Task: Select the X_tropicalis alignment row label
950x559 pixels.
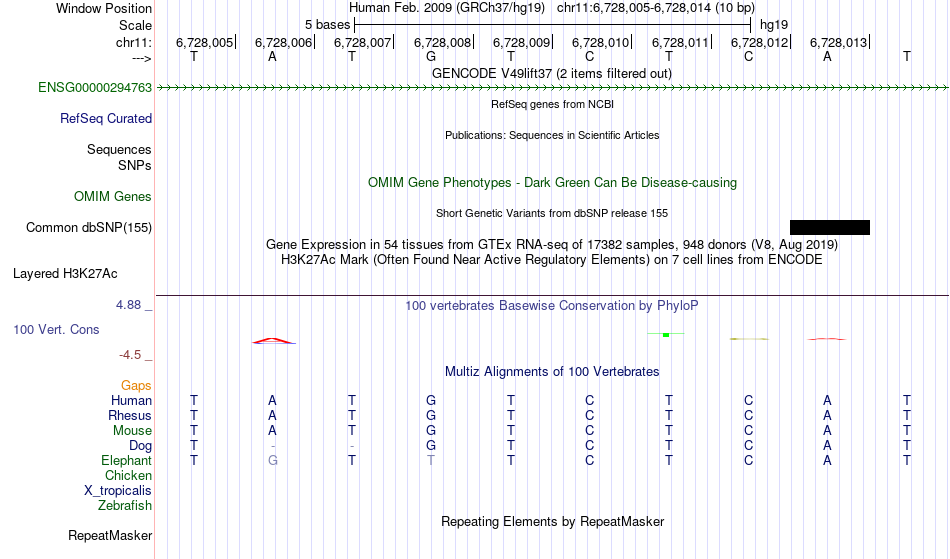Action: pos(118,491)
